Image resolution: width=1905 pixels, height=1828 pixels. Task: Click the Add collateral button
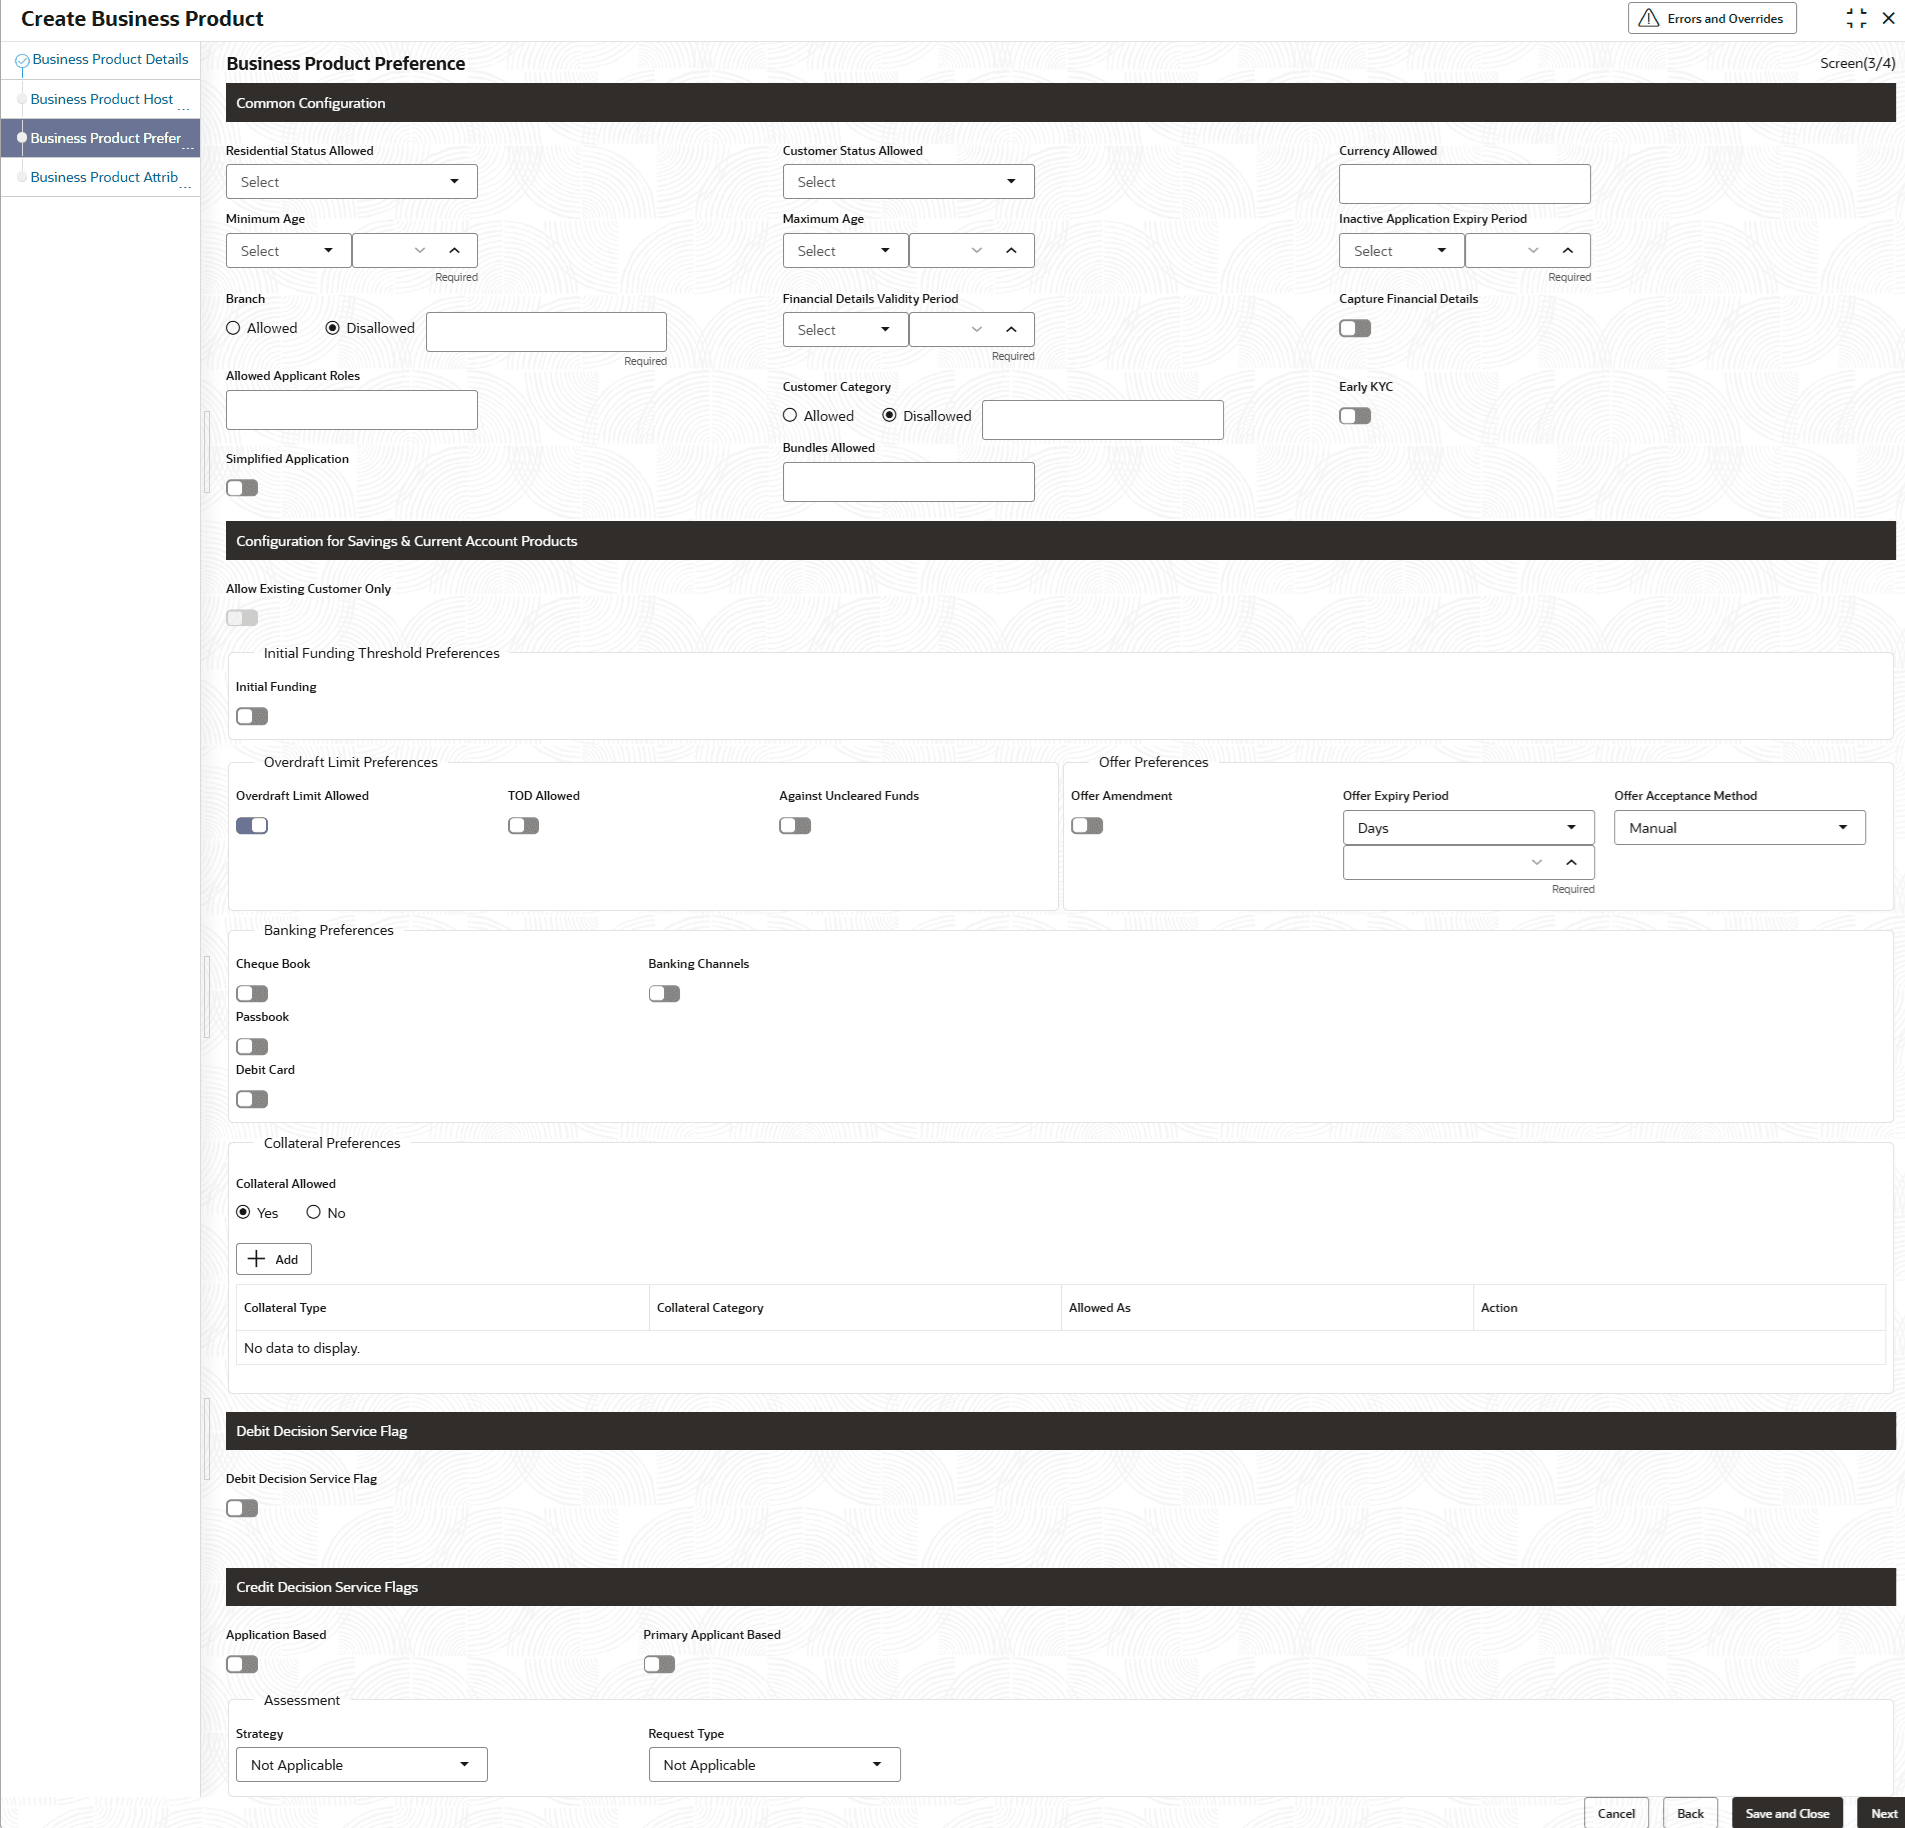(274, 1259)
